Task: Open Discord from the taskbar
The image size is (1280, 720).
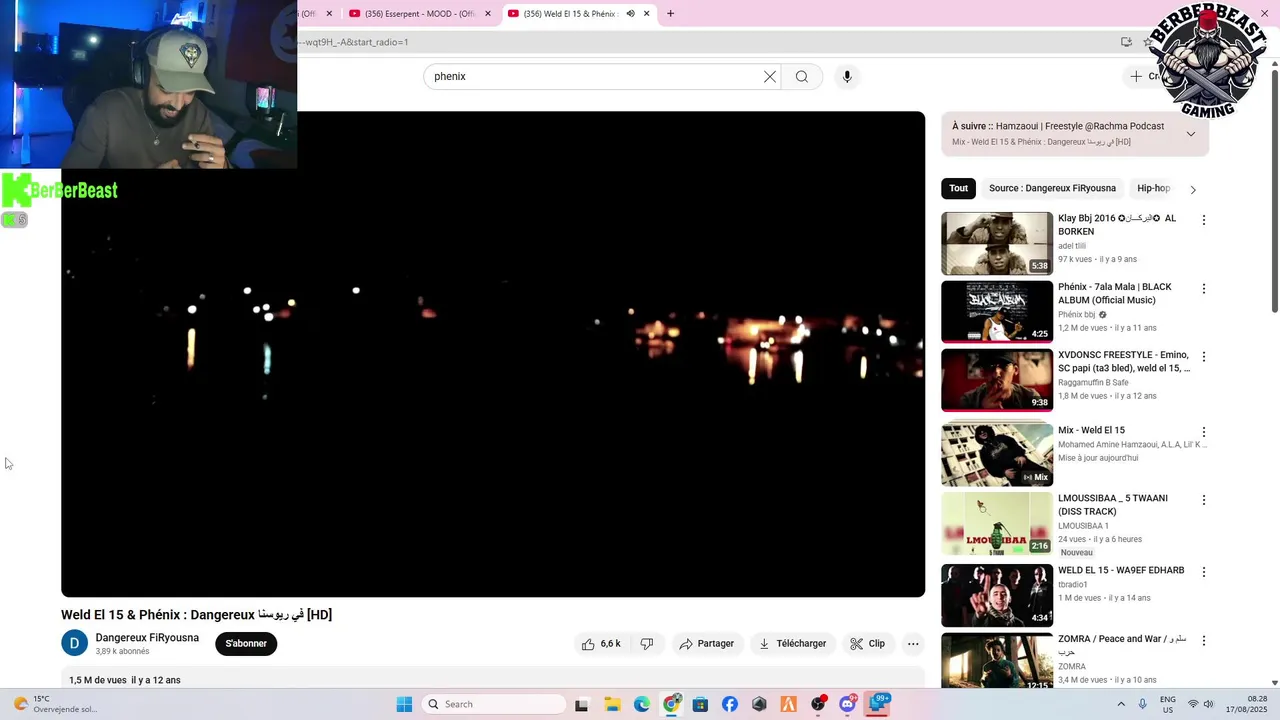Action: click(848, 704)
